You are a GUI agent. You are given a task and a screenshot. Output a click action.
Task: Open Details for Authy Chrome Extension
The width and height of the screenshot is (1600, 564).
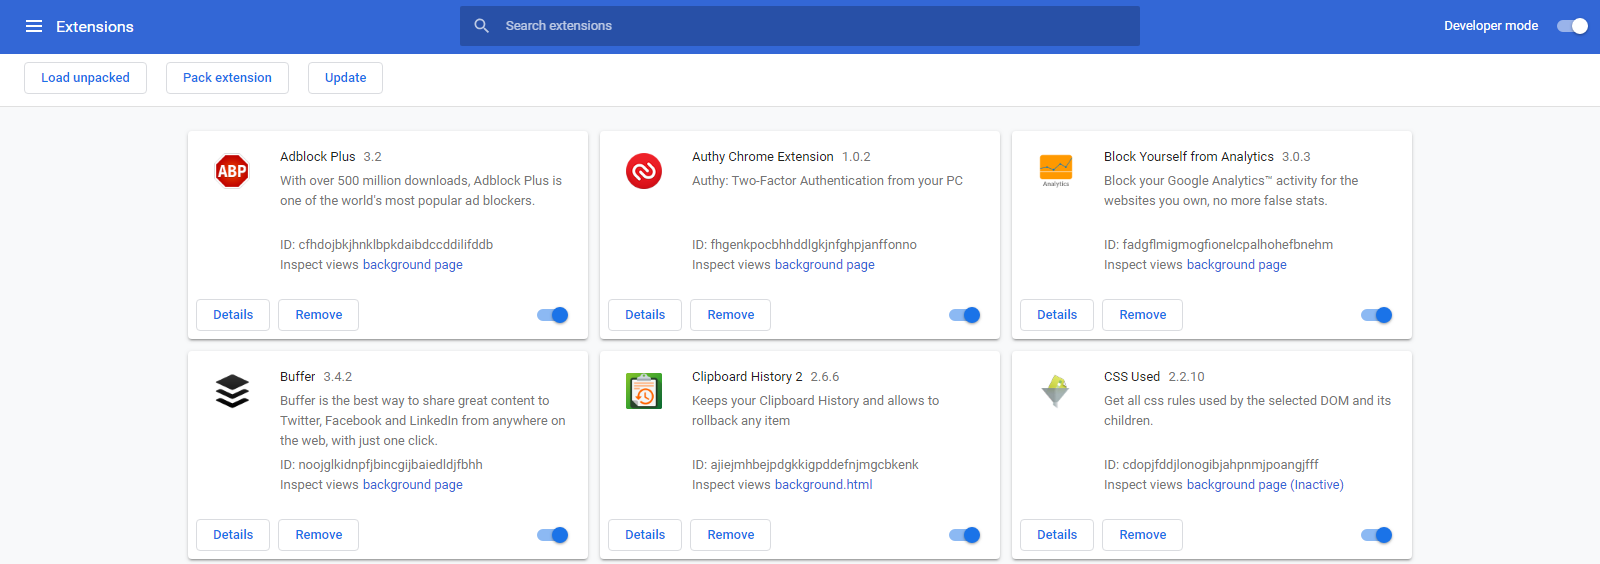pos(645,315)
